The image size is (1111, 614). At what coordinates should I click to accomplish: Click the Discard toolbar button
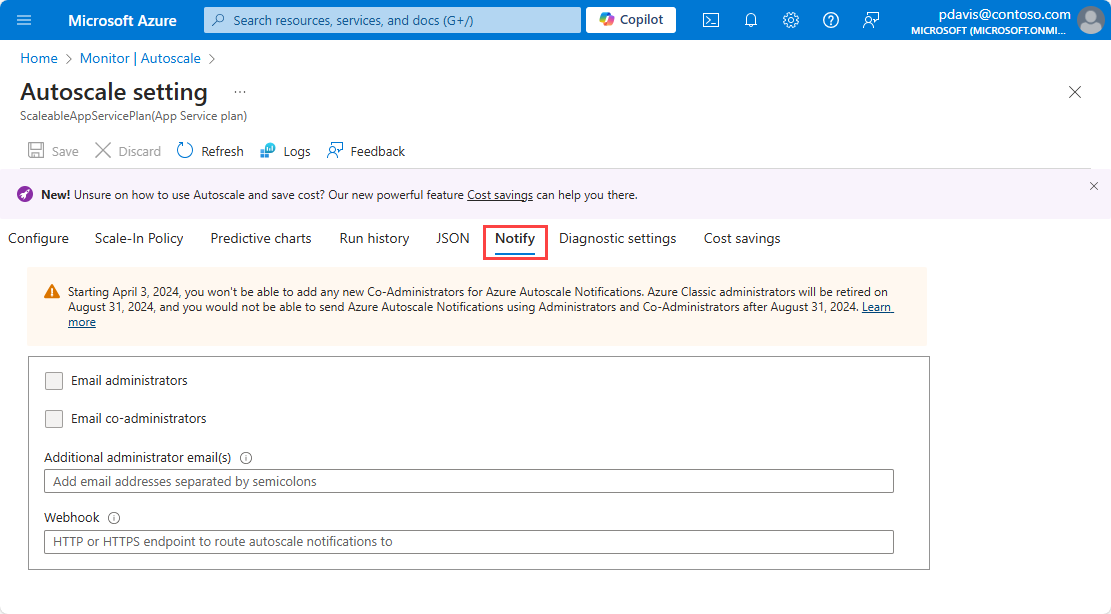[x=128, y=151]
